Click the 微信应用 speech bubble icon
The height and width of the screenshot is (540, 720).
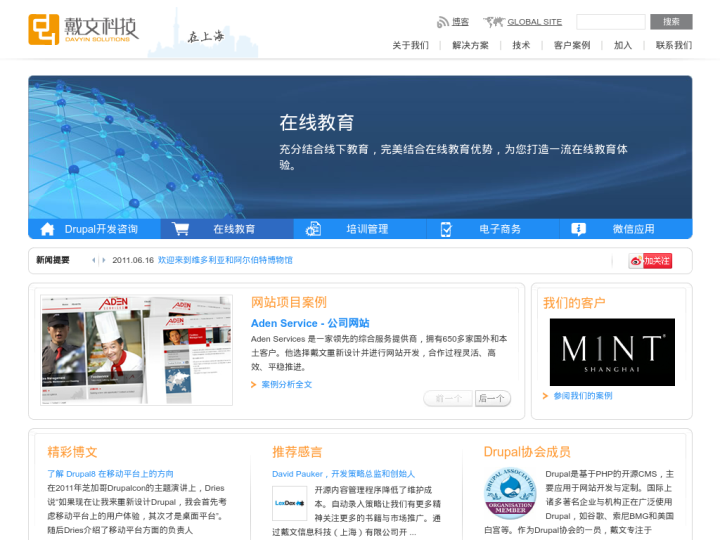578,229
